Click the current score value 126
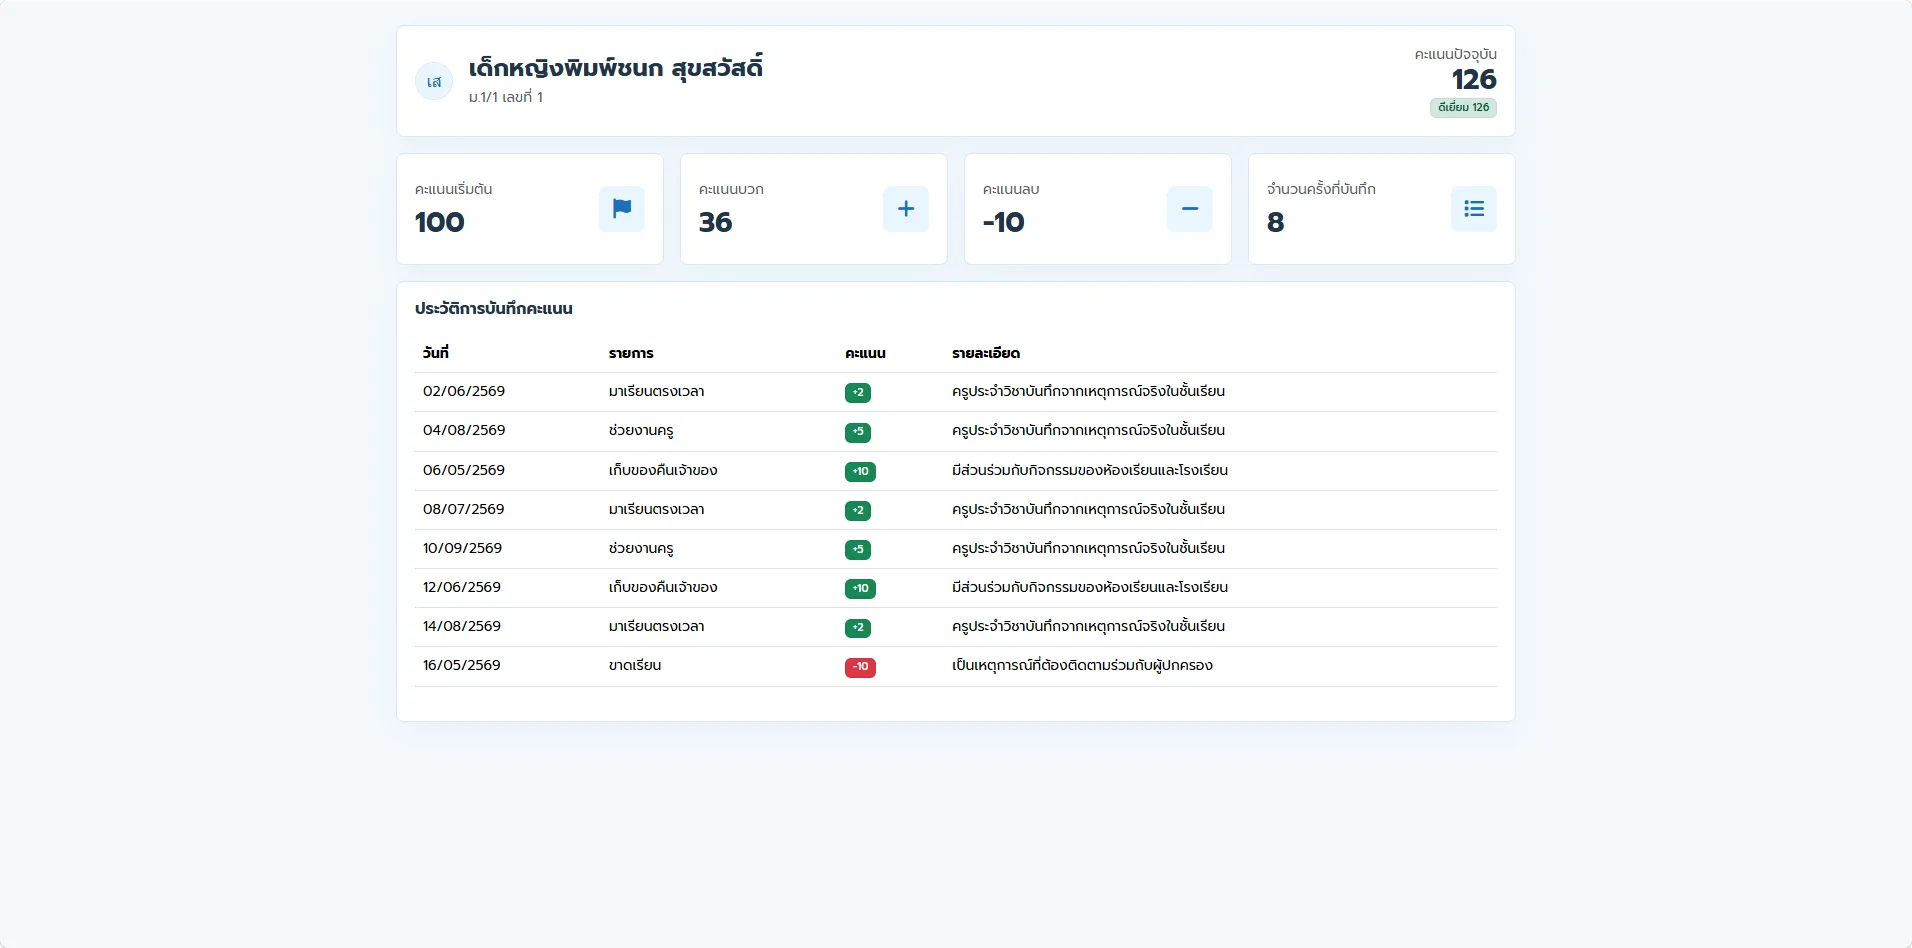Screen dimensions: 1912x948 click(x=1474, y=79)
